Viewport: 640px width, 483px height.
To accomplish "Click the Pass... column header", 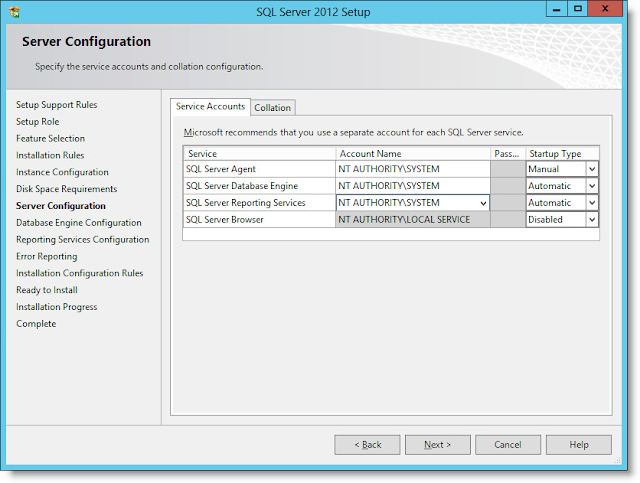I will point(508,154).
